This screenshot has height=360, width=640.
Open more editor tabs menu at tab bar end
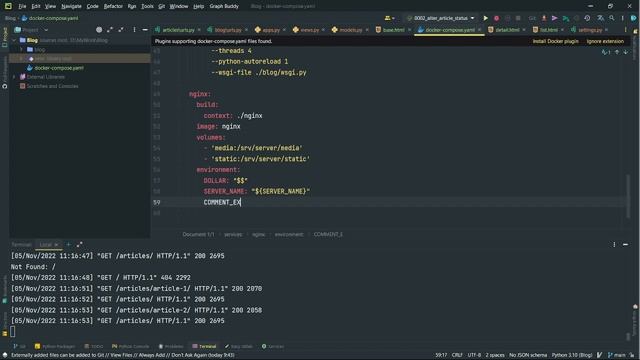(625, 30)
